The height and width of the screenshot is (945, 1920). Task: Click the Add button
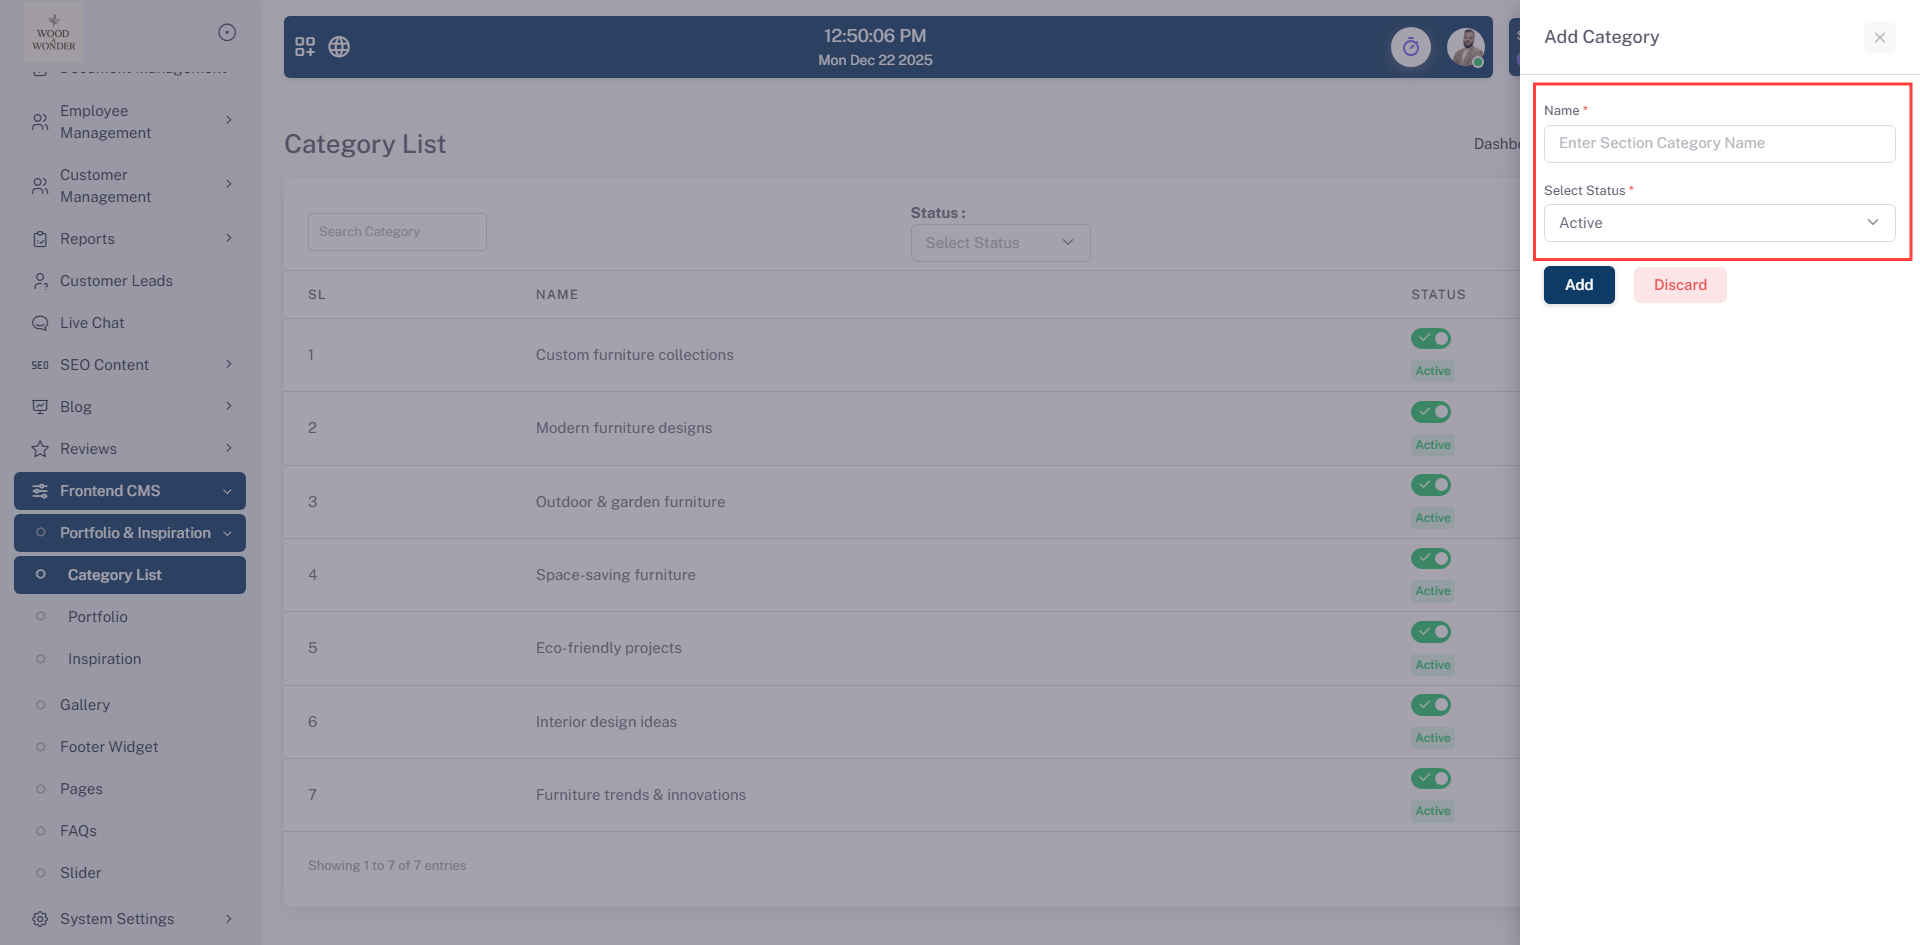pos(1578,285)
